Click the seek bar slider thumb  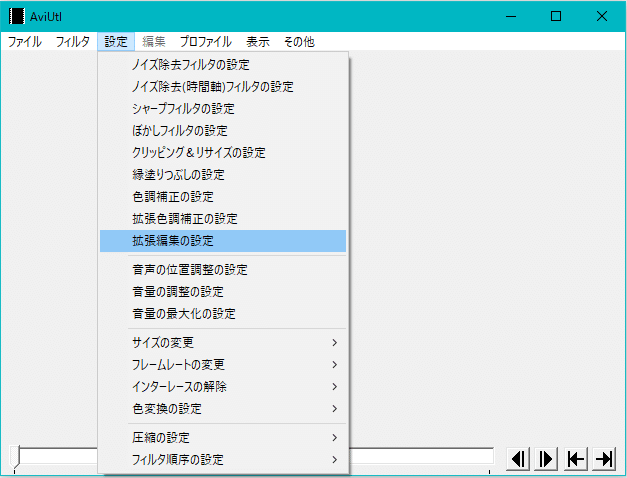pyautogui.click(x=15, y=456)
